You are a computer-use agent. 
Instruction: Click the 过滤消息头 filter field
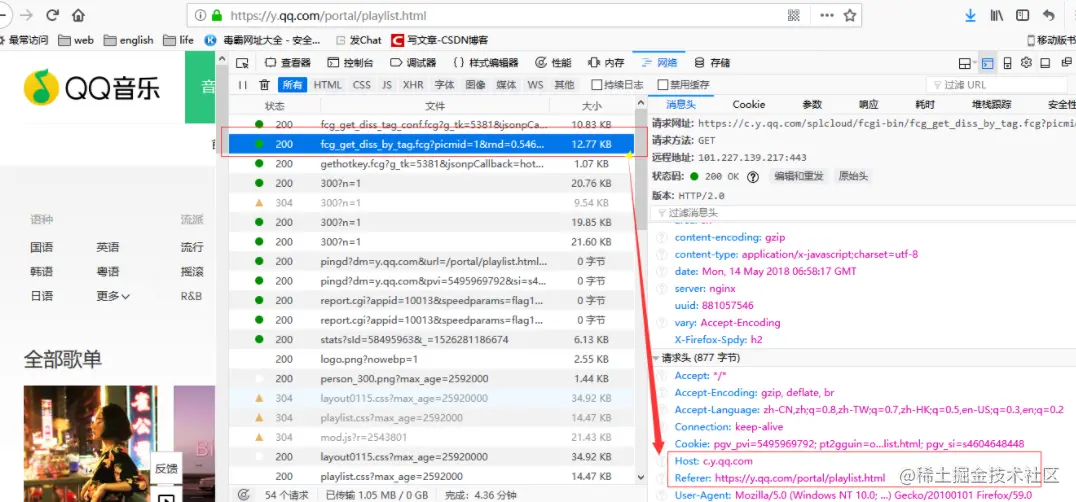[862, 213]
